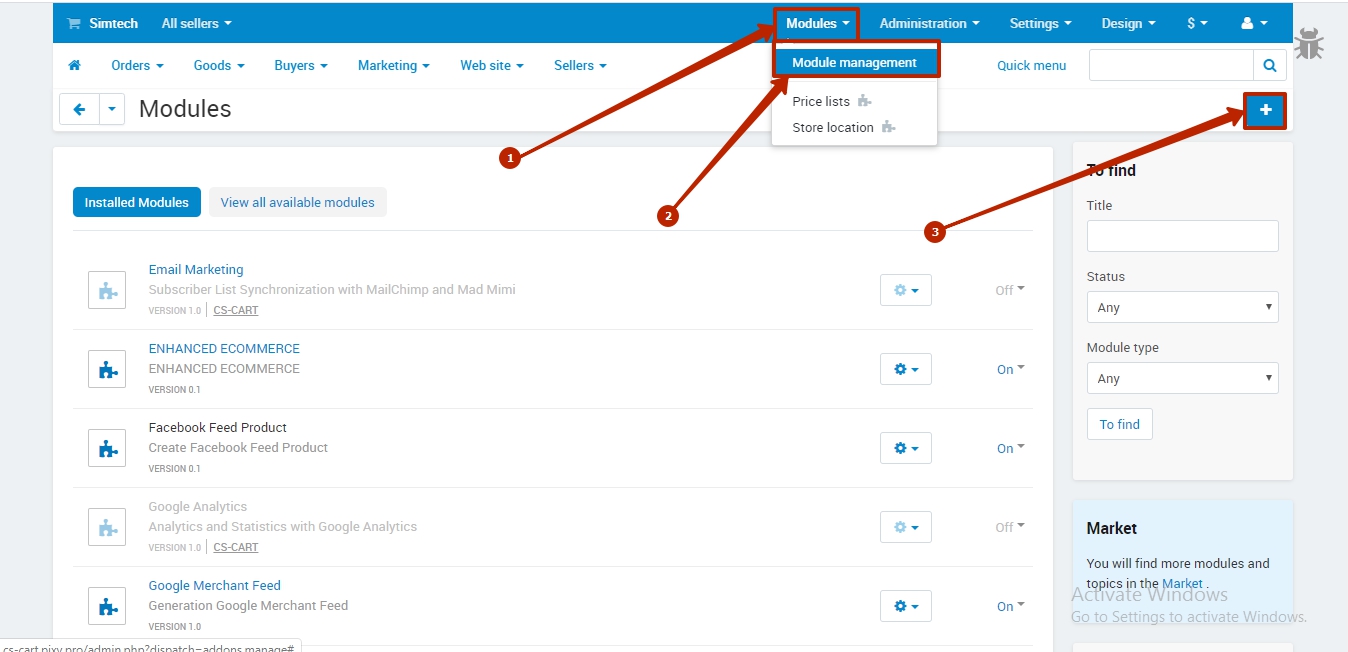This screenshot has height=652, width=1348.
Task: Click the To find button
Action: pos(1119,424)
